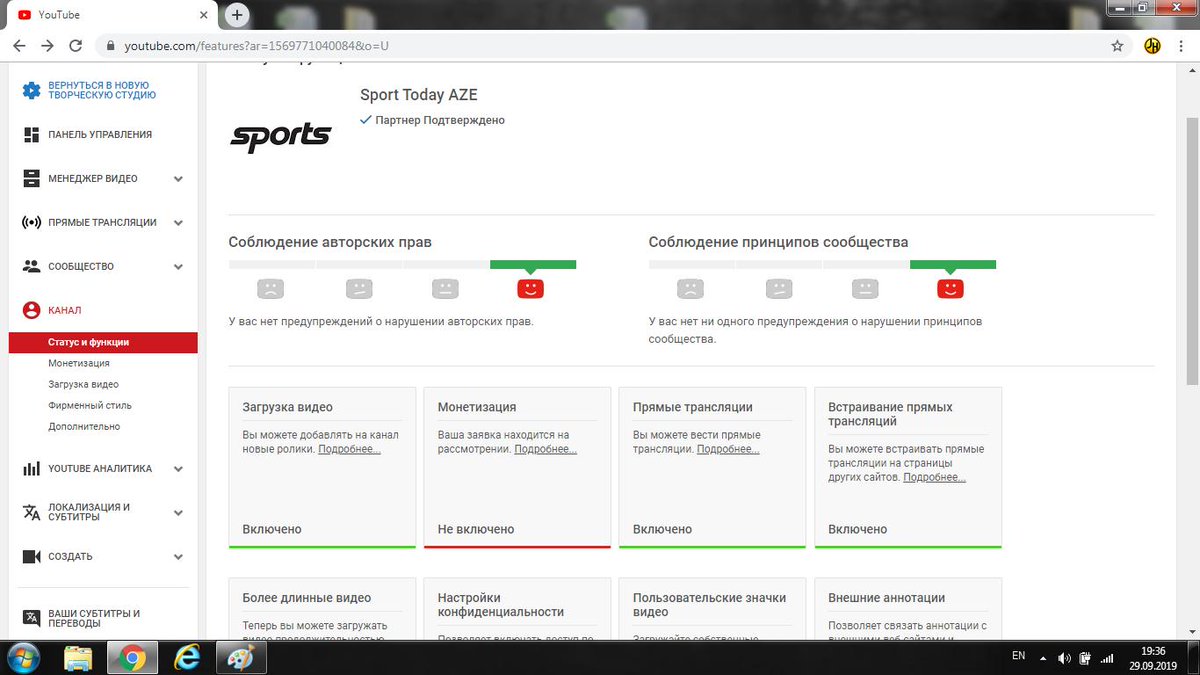Click Подробнее link in Загрузка видео card
Image resolution: width=1200 pixels, height=675 pixels.
(349, 449)
